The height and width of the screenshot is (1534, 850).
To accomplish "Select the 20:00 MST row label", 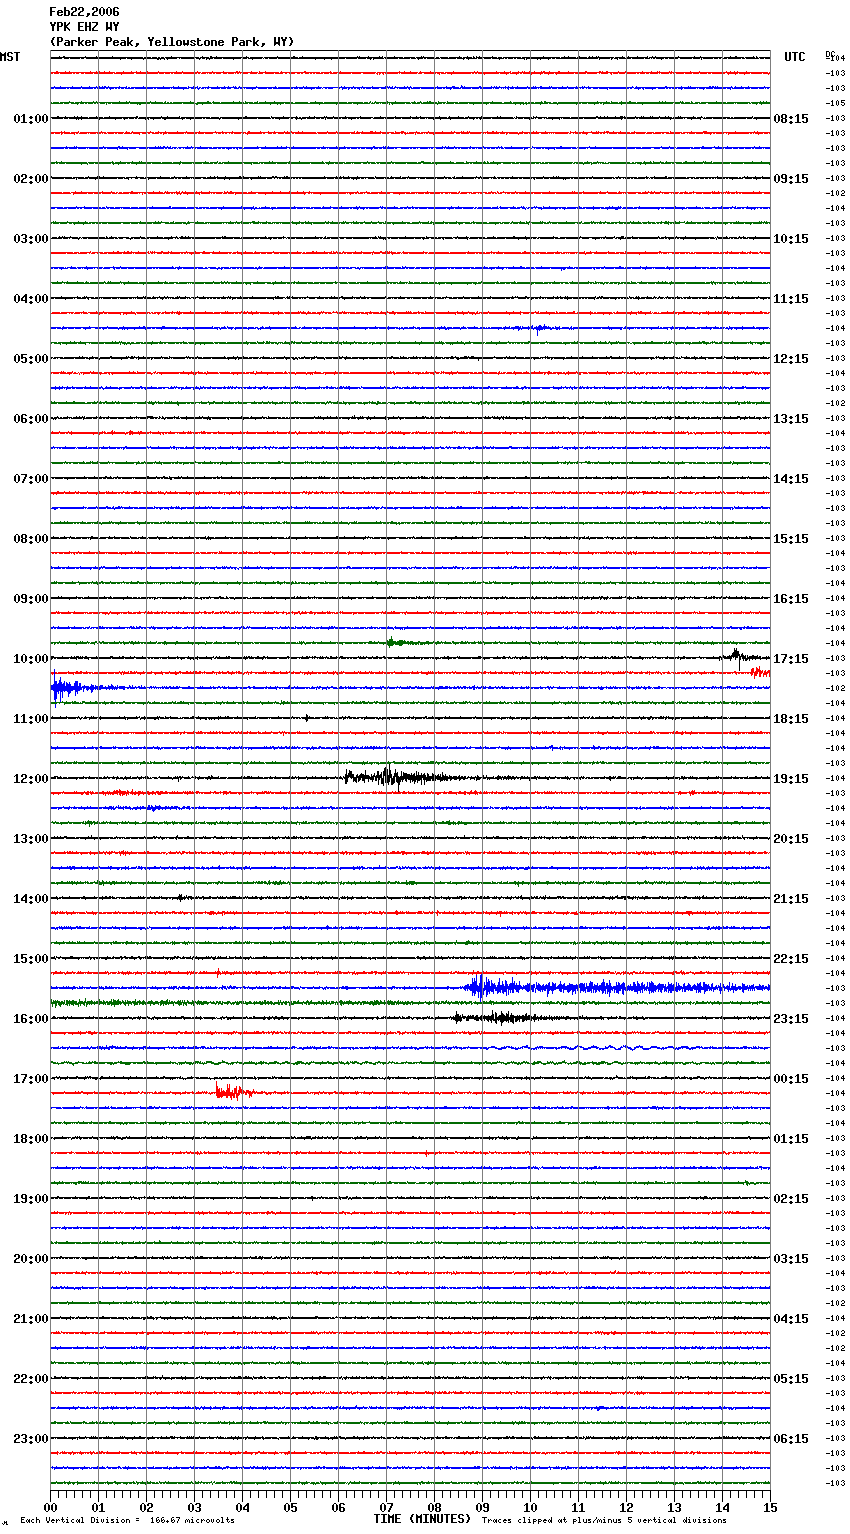I will pyautogui.click(x=31, y=1259).
